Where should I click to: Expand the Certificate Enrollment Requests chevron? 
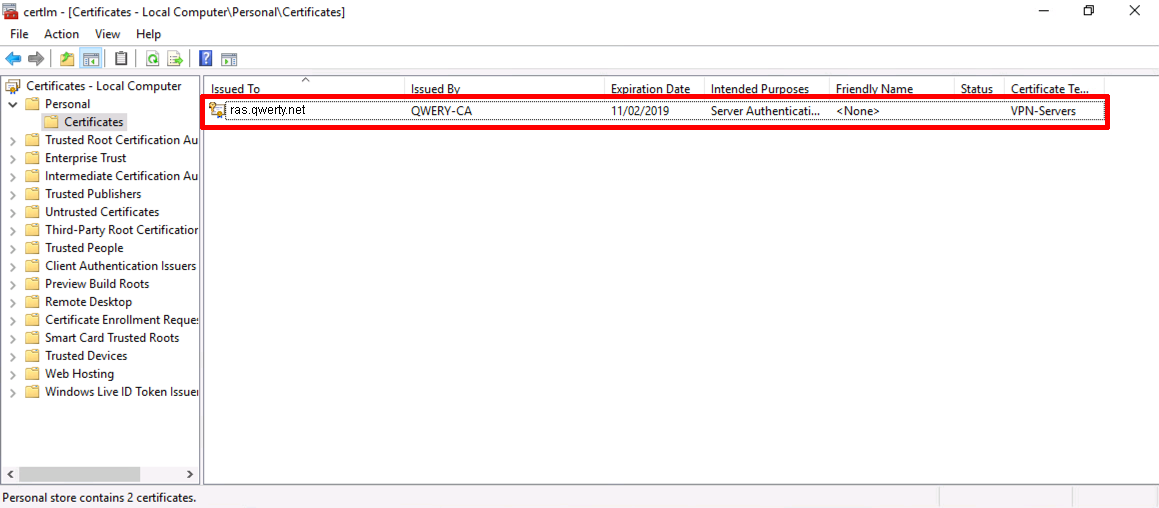(13, 321)
